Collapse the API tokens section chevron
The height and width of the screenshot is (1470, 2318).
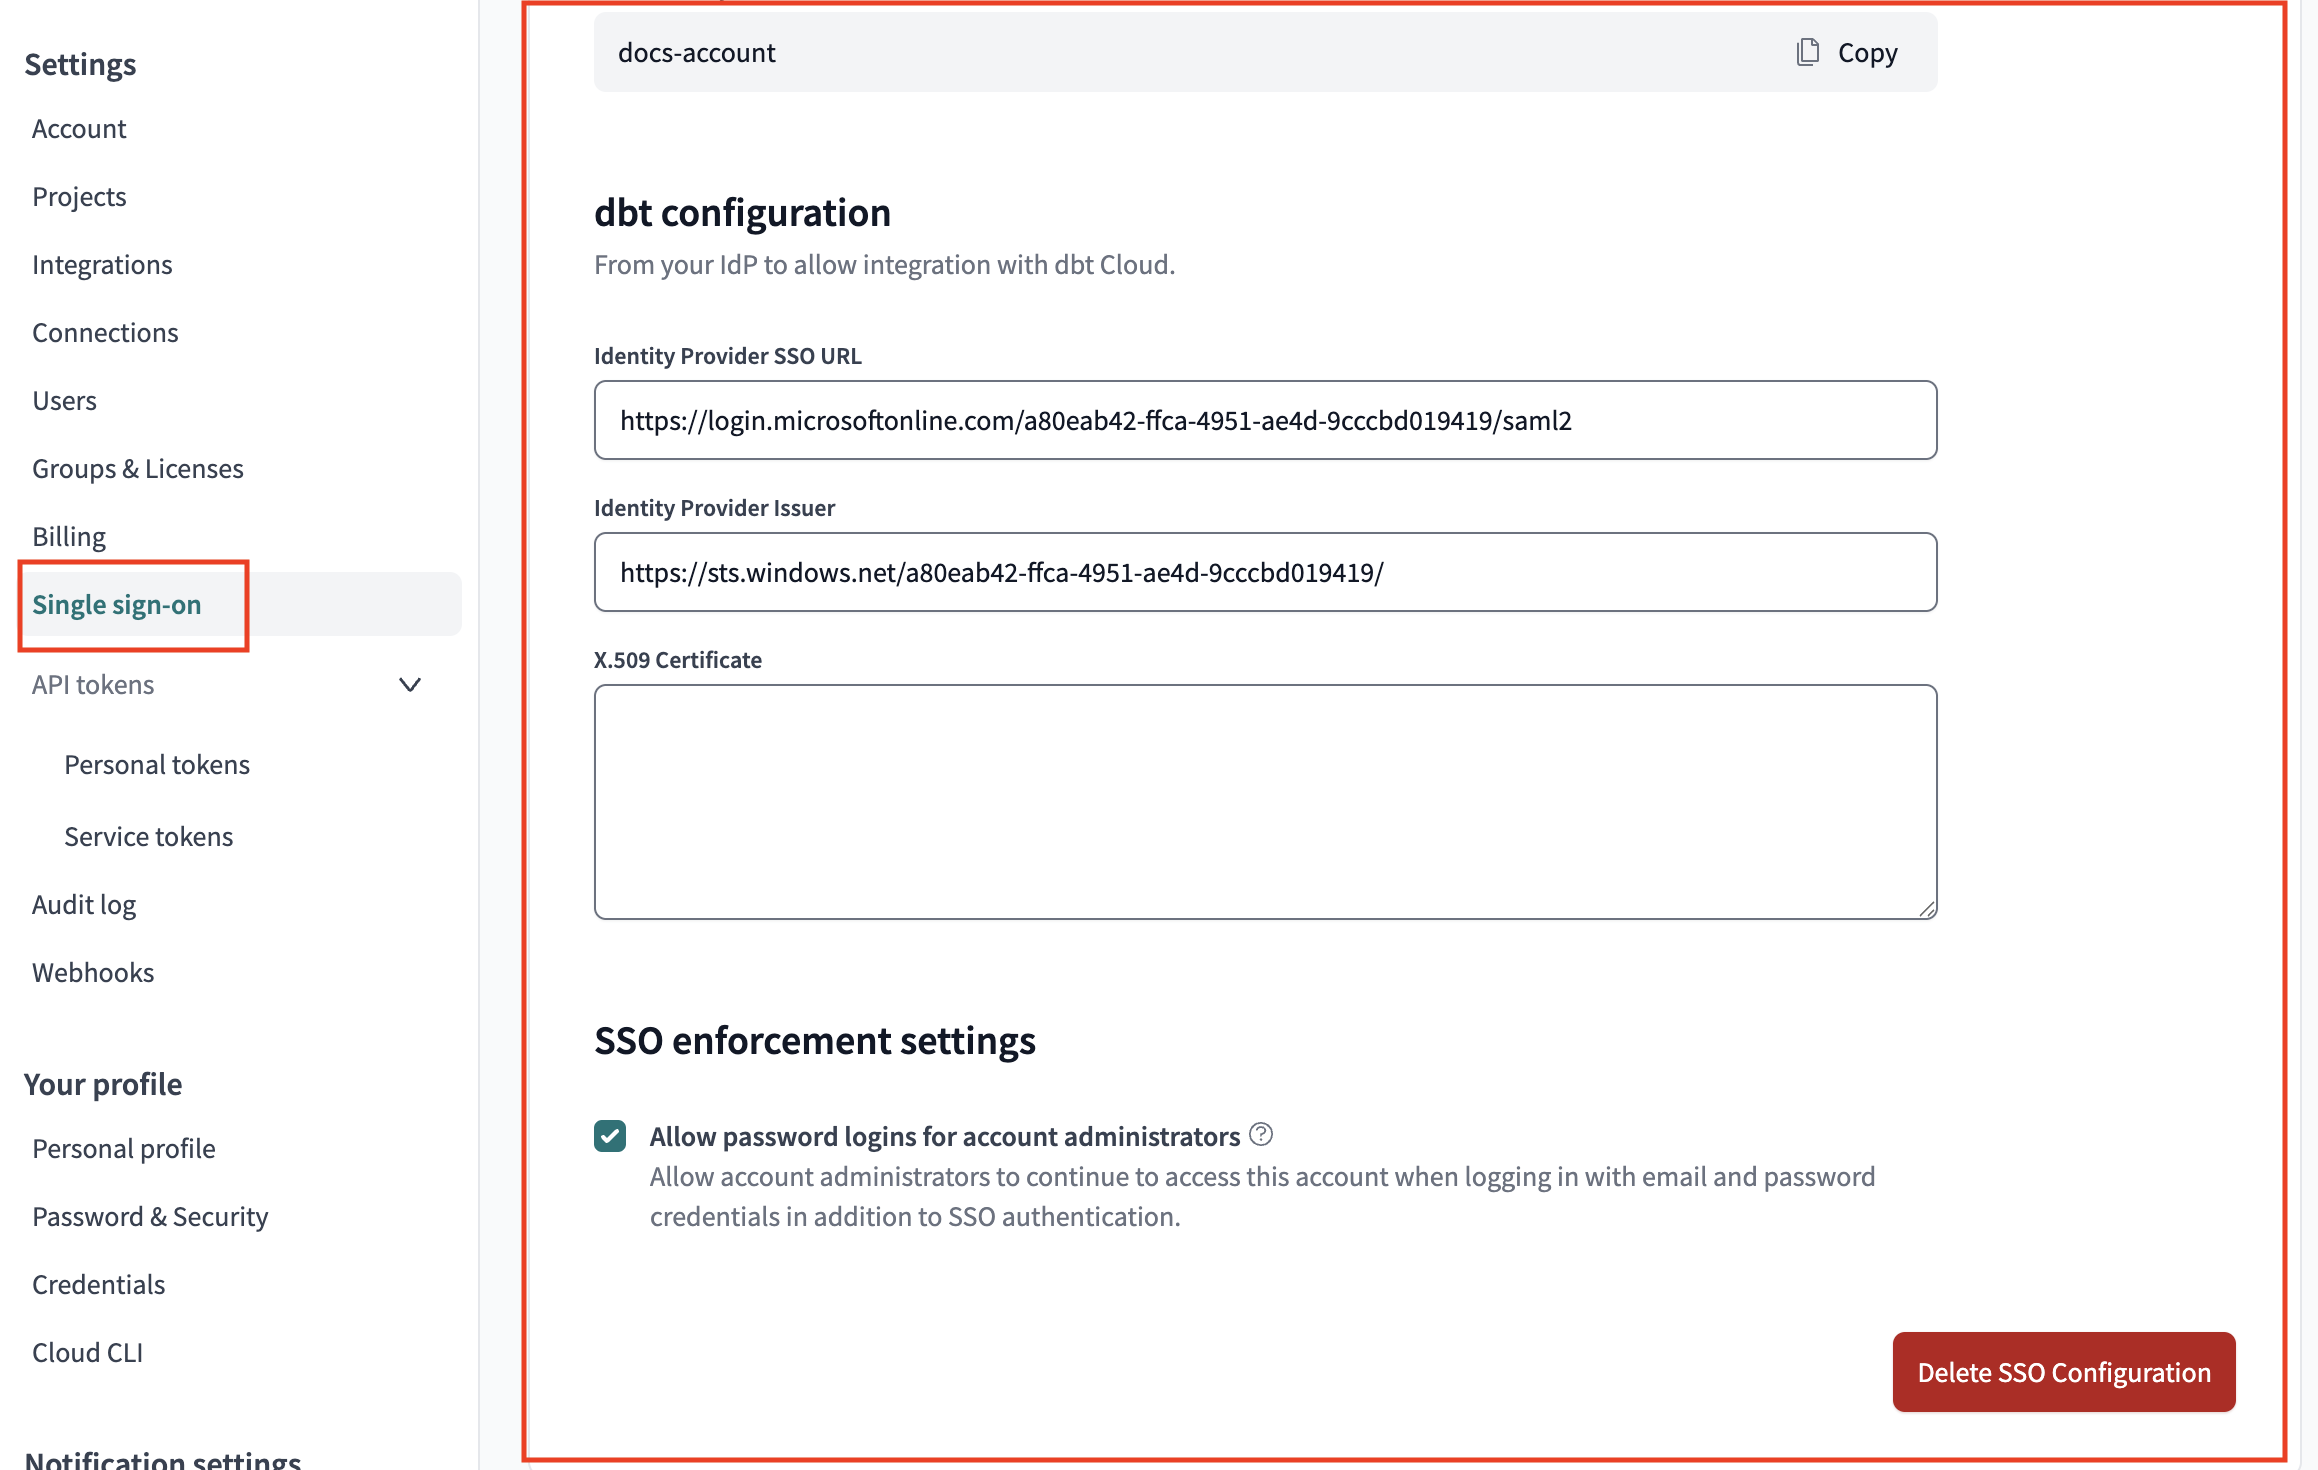(409, 686)
